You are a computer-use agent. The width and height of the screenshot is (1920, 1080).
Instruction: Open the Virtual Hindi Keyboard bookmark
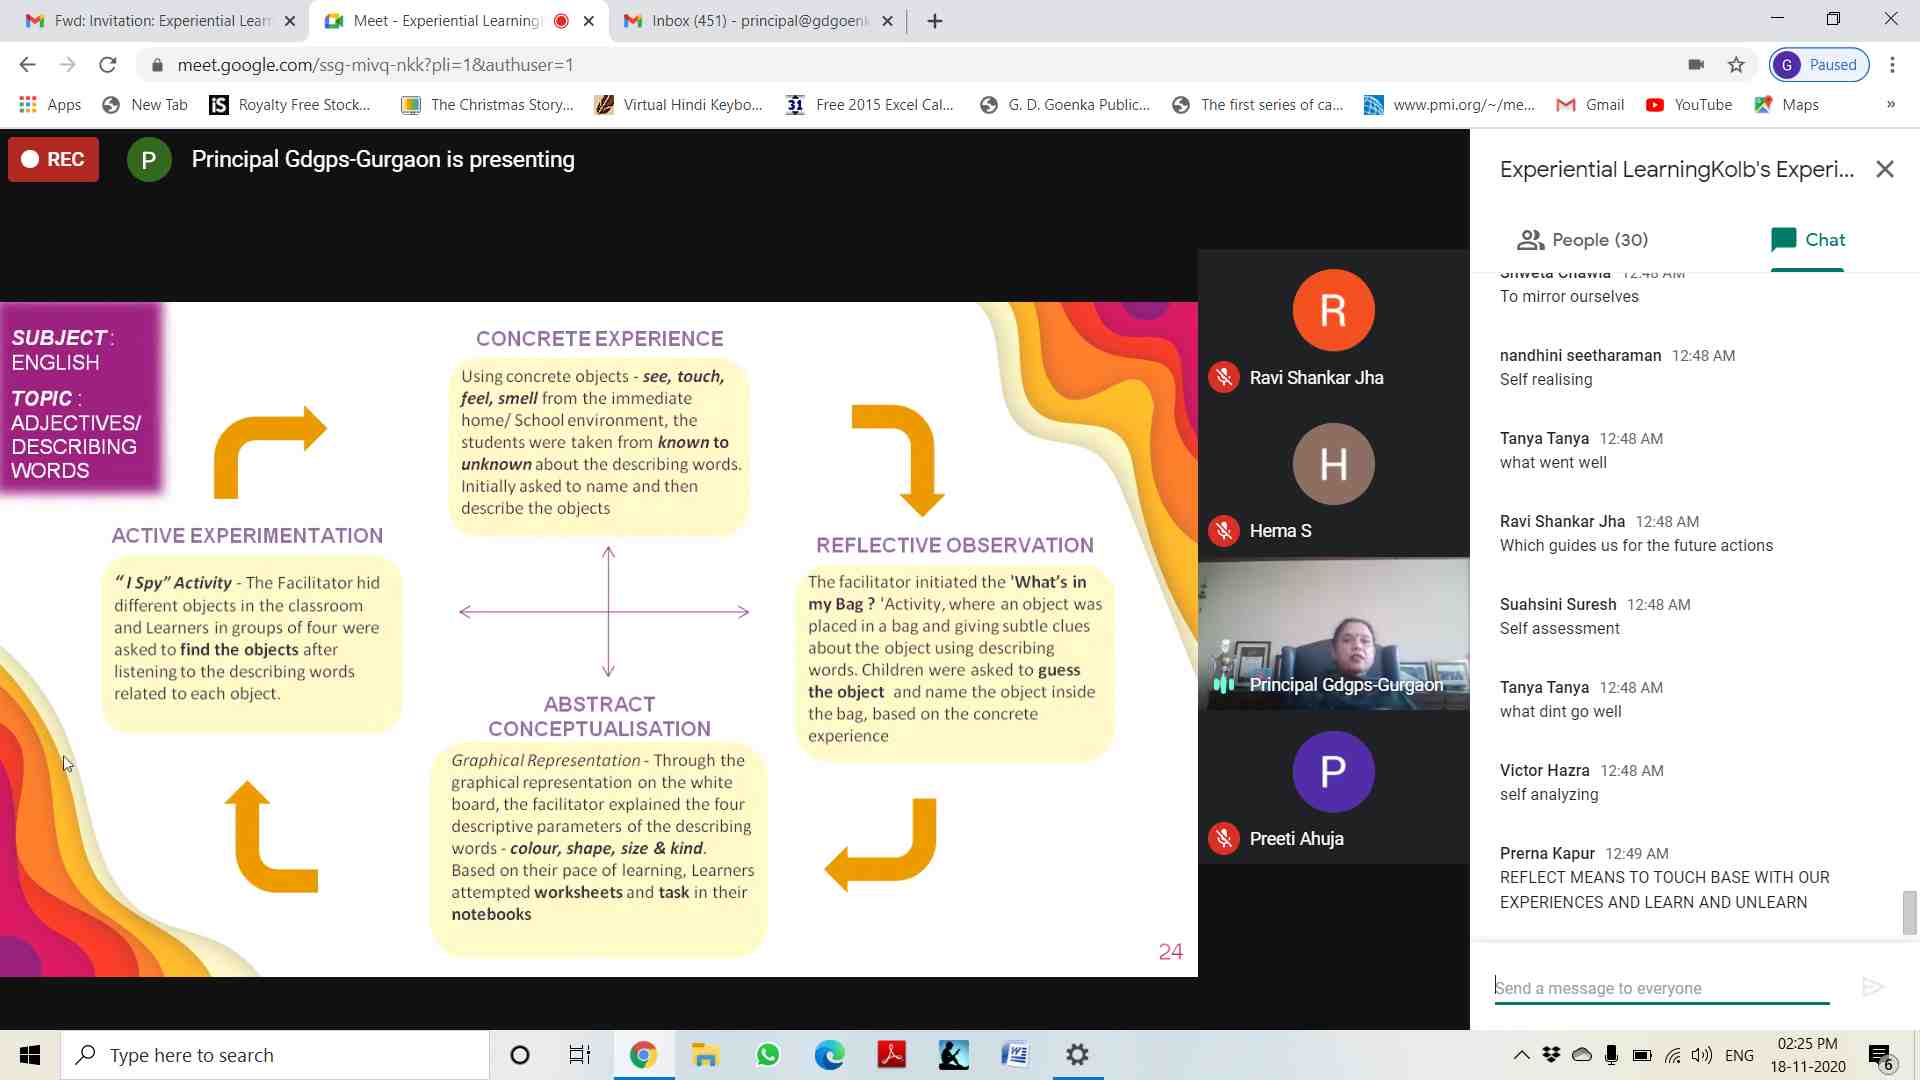coord(678,105)
